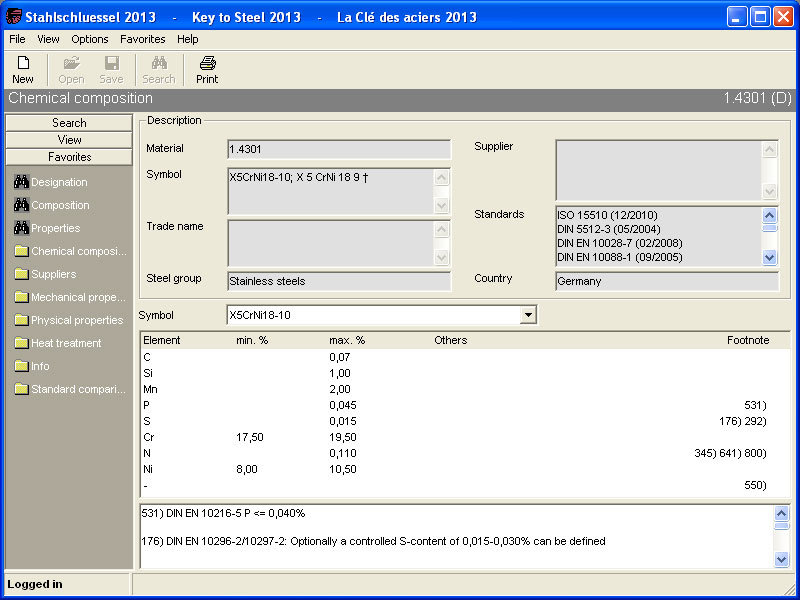Open the Help menu
800x600 pixels.
[187, 39]
